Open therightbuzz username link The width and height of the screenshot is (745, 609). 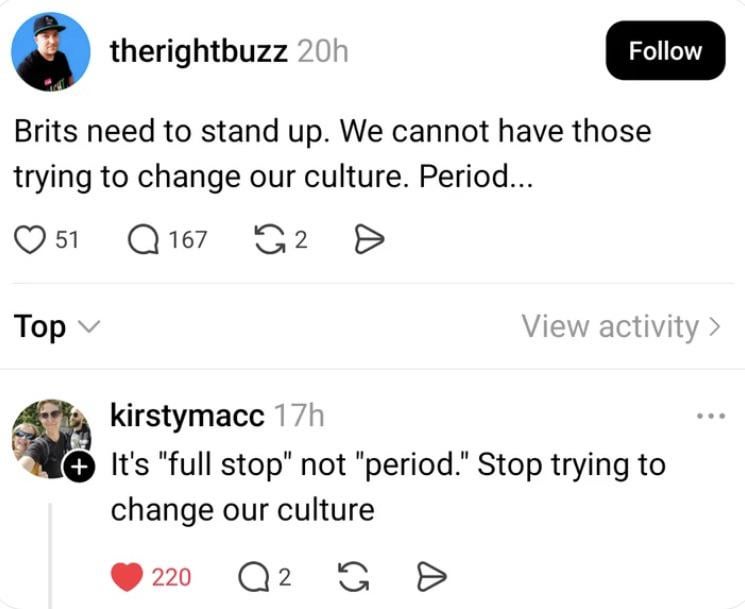click(199, 52)
